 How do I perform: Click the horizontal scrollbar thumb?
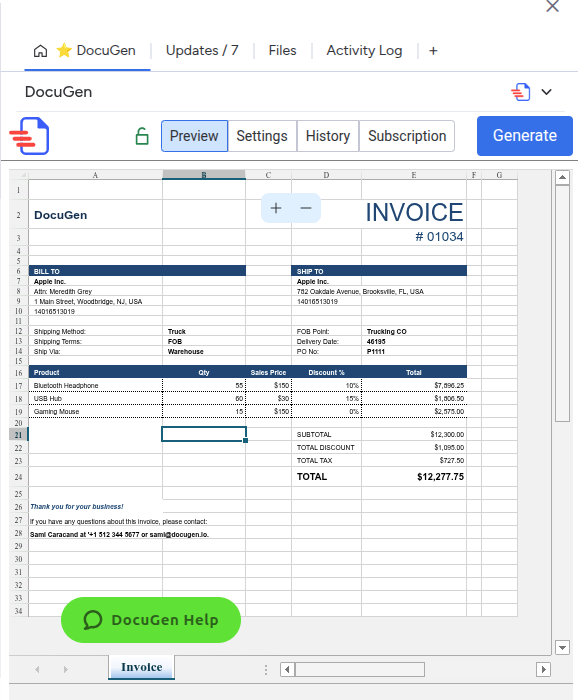click(x=360, y=669)
